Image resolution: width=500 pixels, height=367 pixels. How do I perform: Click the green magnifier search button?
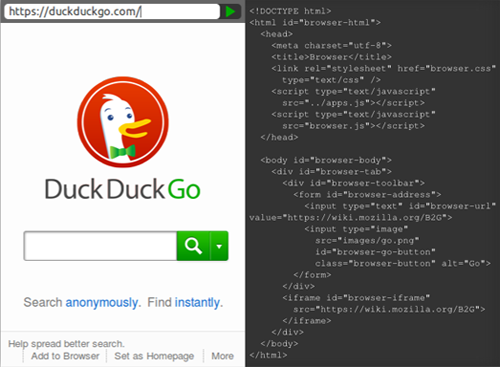[x=193, y=246]
